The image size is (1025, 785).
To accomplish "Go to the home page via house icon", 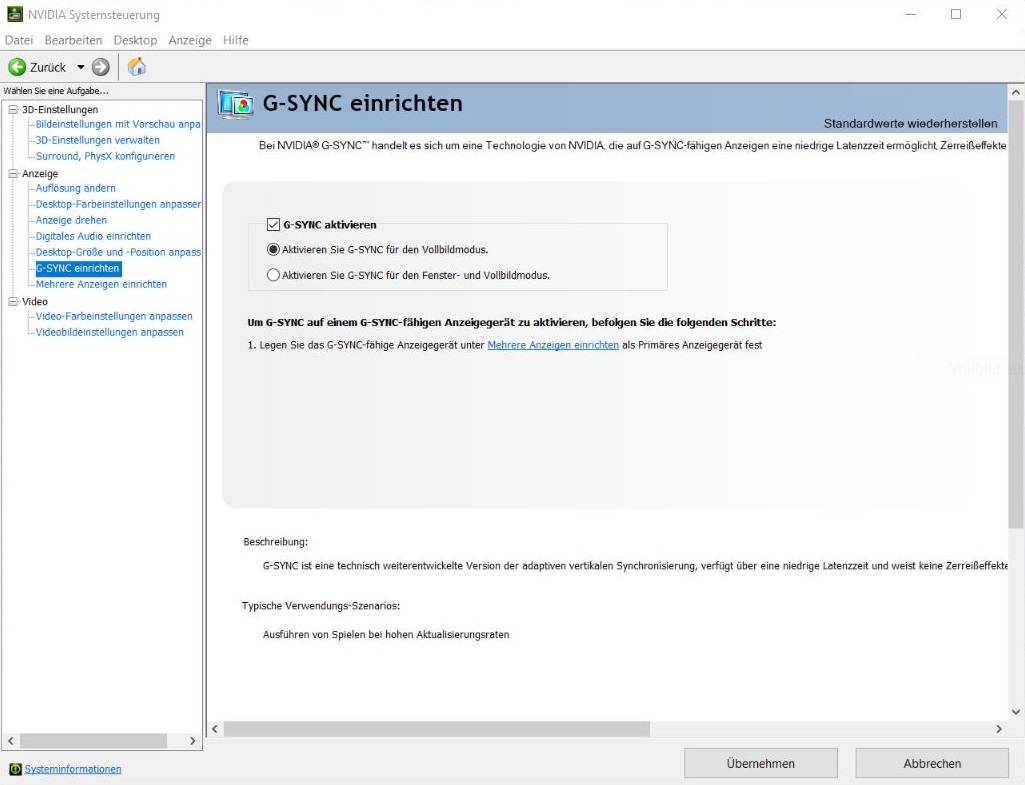I will coord(137,67).
